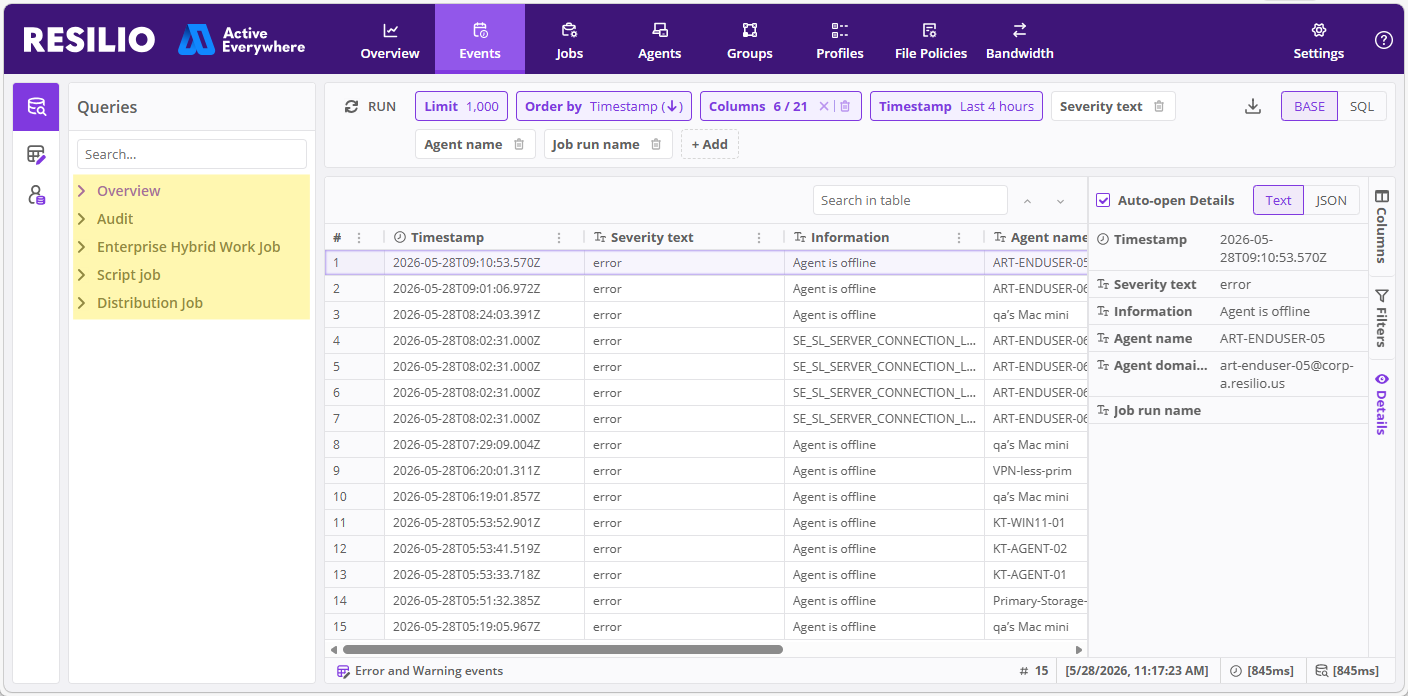Click the help question mark icon

[x=1383, y=40]
